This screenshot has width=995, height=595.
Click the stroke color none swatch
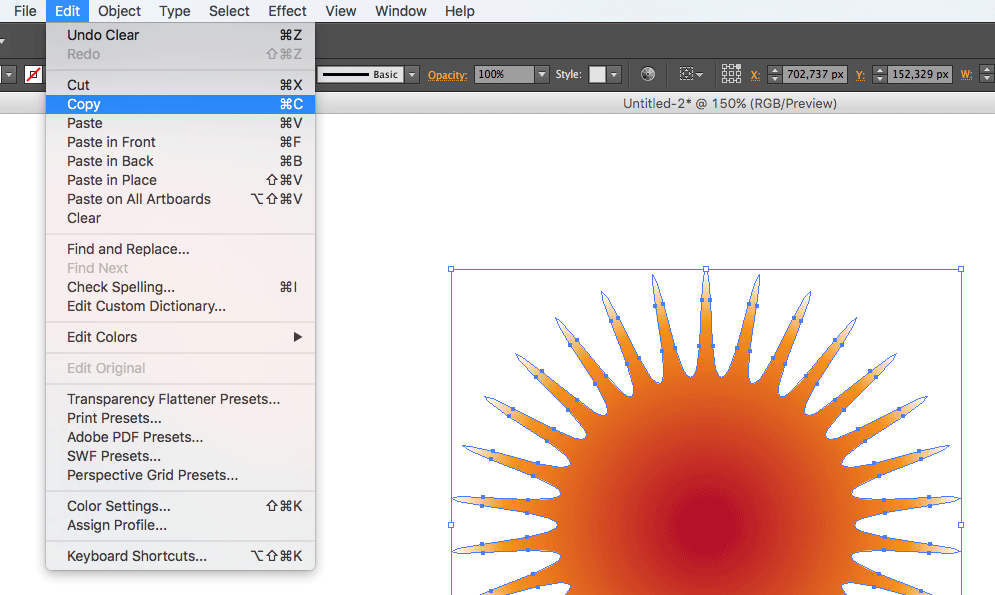[33, 75]
